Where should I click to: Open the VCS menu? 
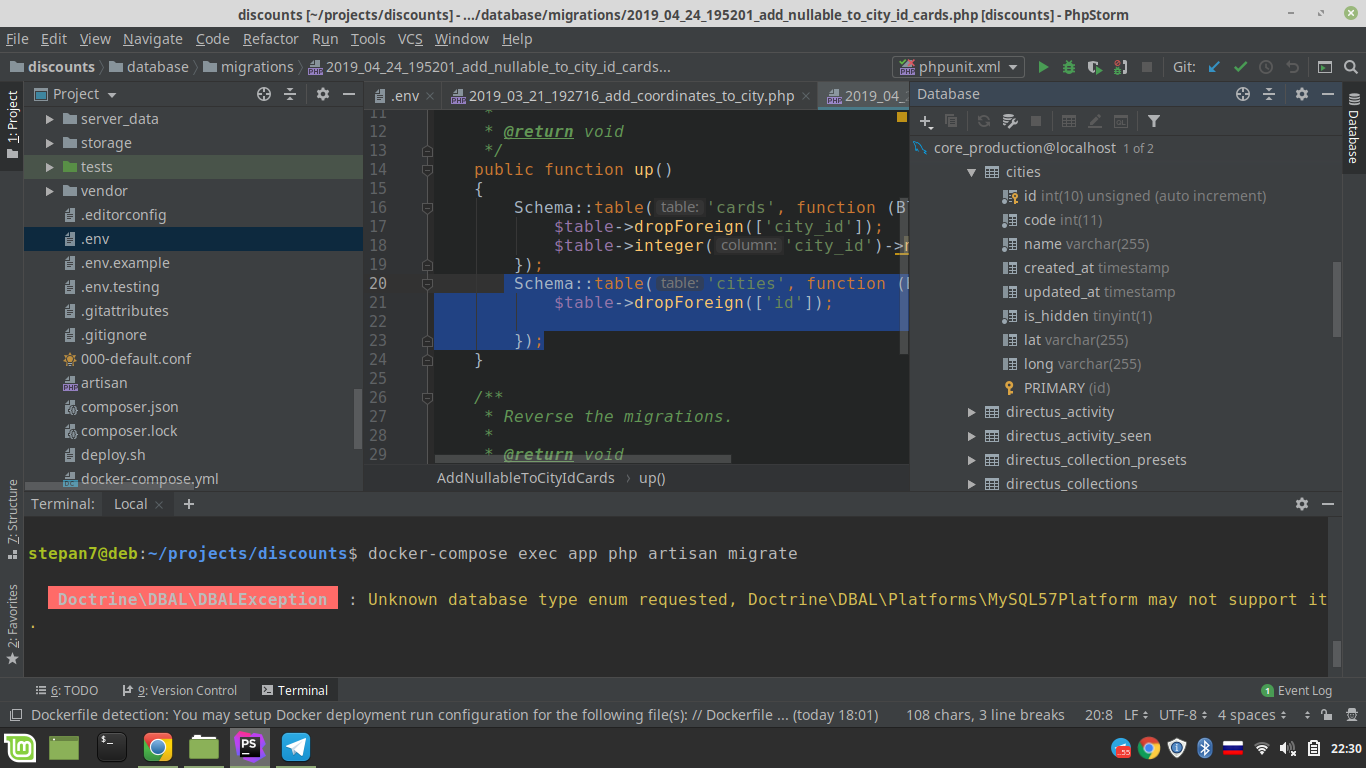coord(410,39)
